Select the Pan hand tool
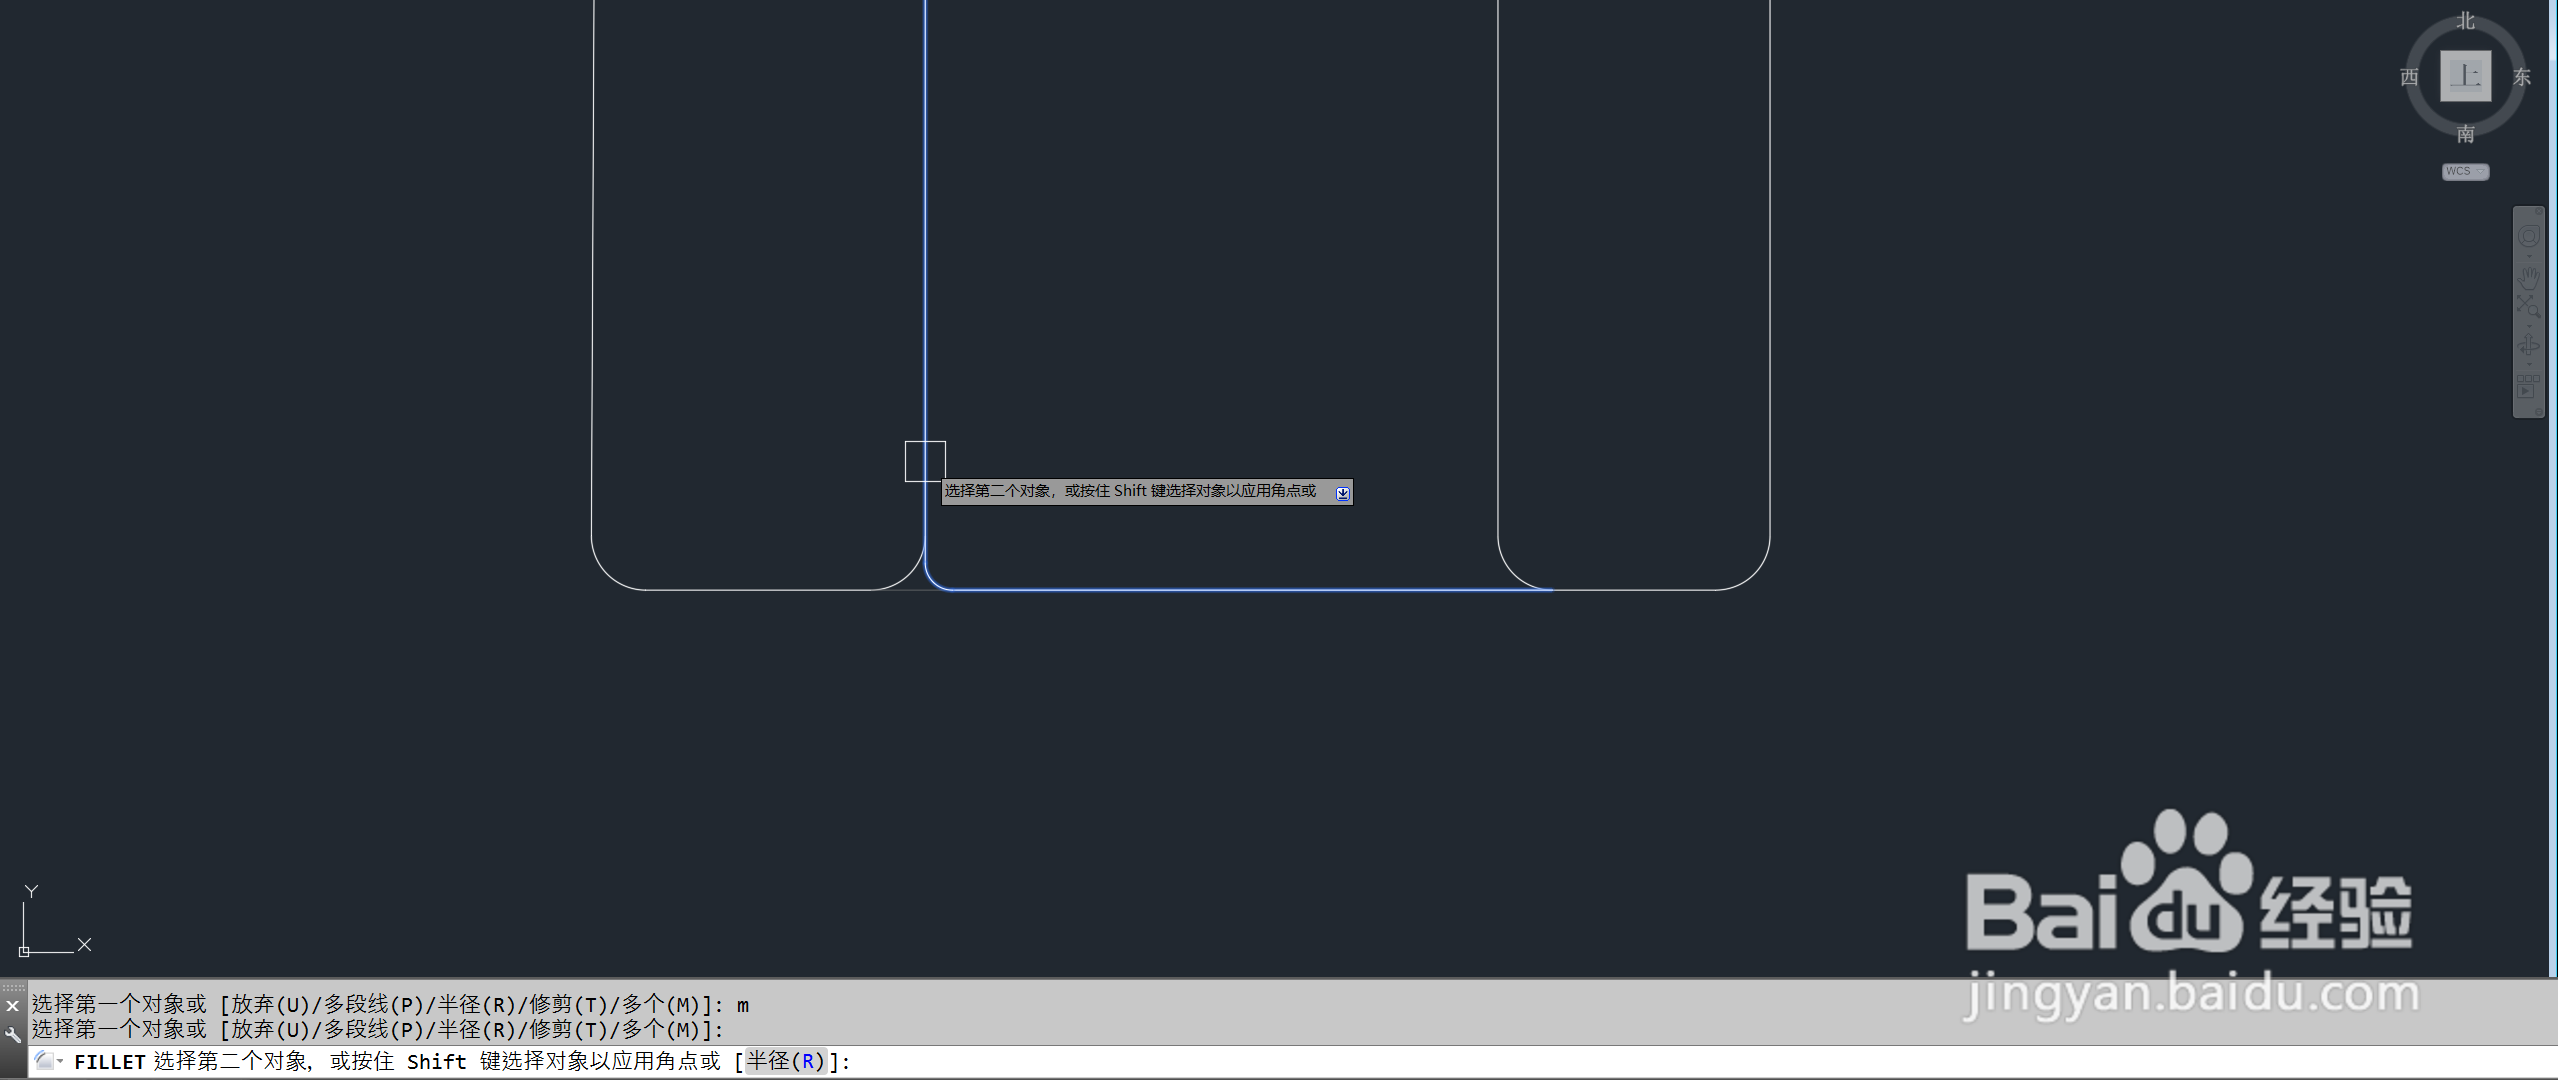 tap(2529, 278)
